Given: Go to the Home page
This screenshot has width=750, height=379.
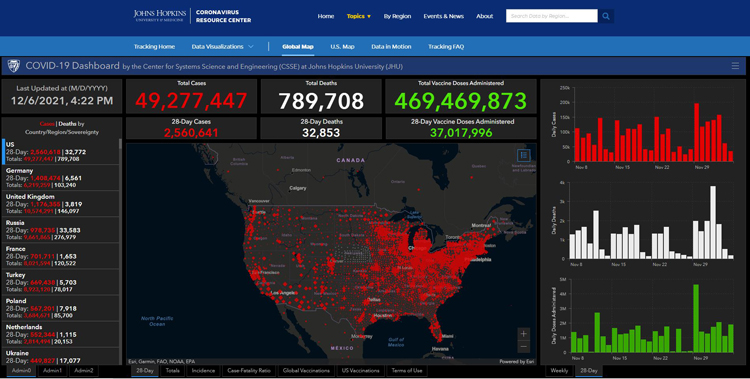Looking at the screenshot, I should tap(326, 16).
